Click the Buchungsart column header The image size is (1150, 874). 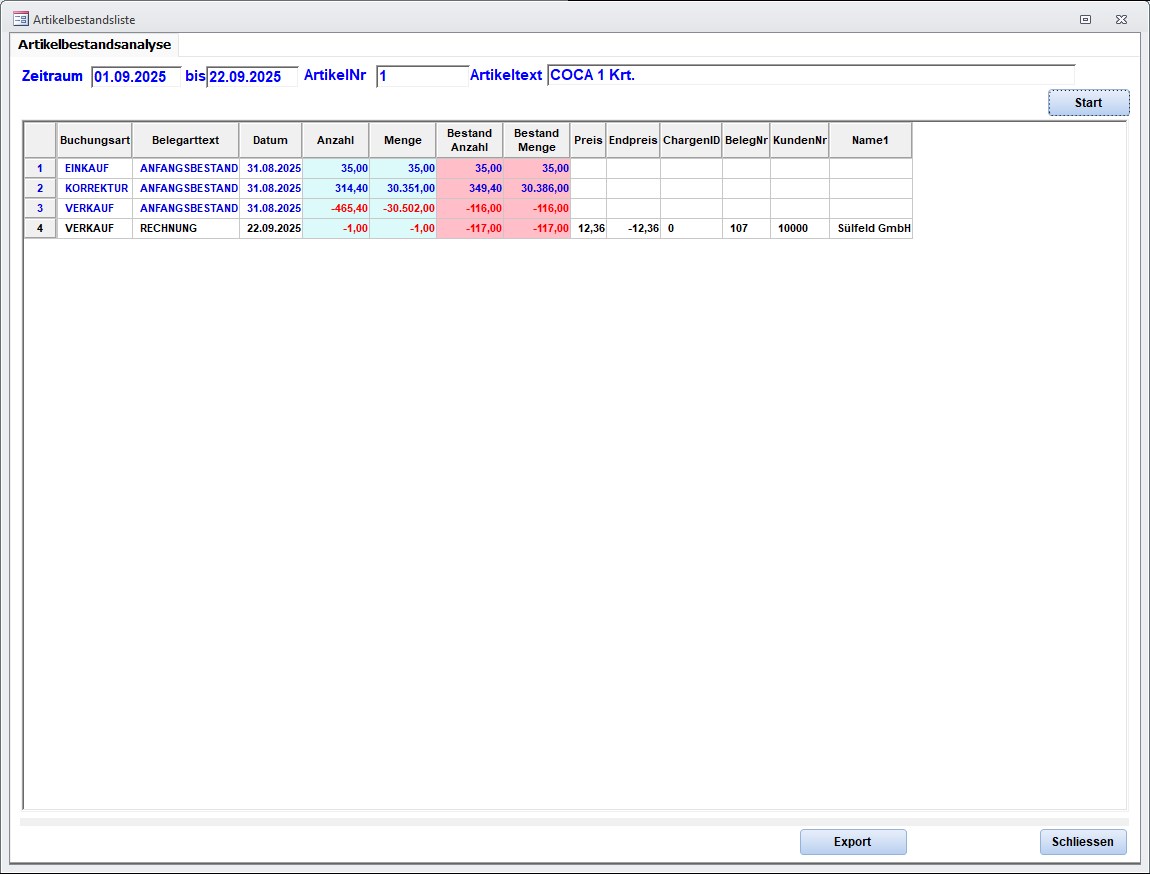pos(95,141)
